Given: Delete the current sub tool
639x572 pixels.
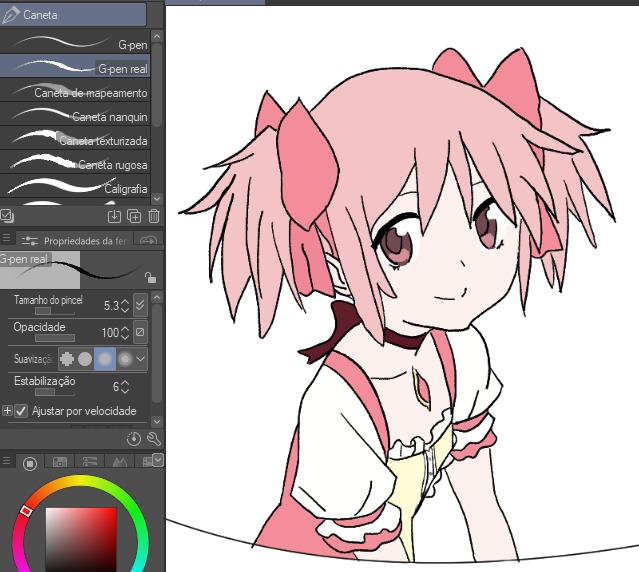Looking at the screenshot, I should [154, 216].
